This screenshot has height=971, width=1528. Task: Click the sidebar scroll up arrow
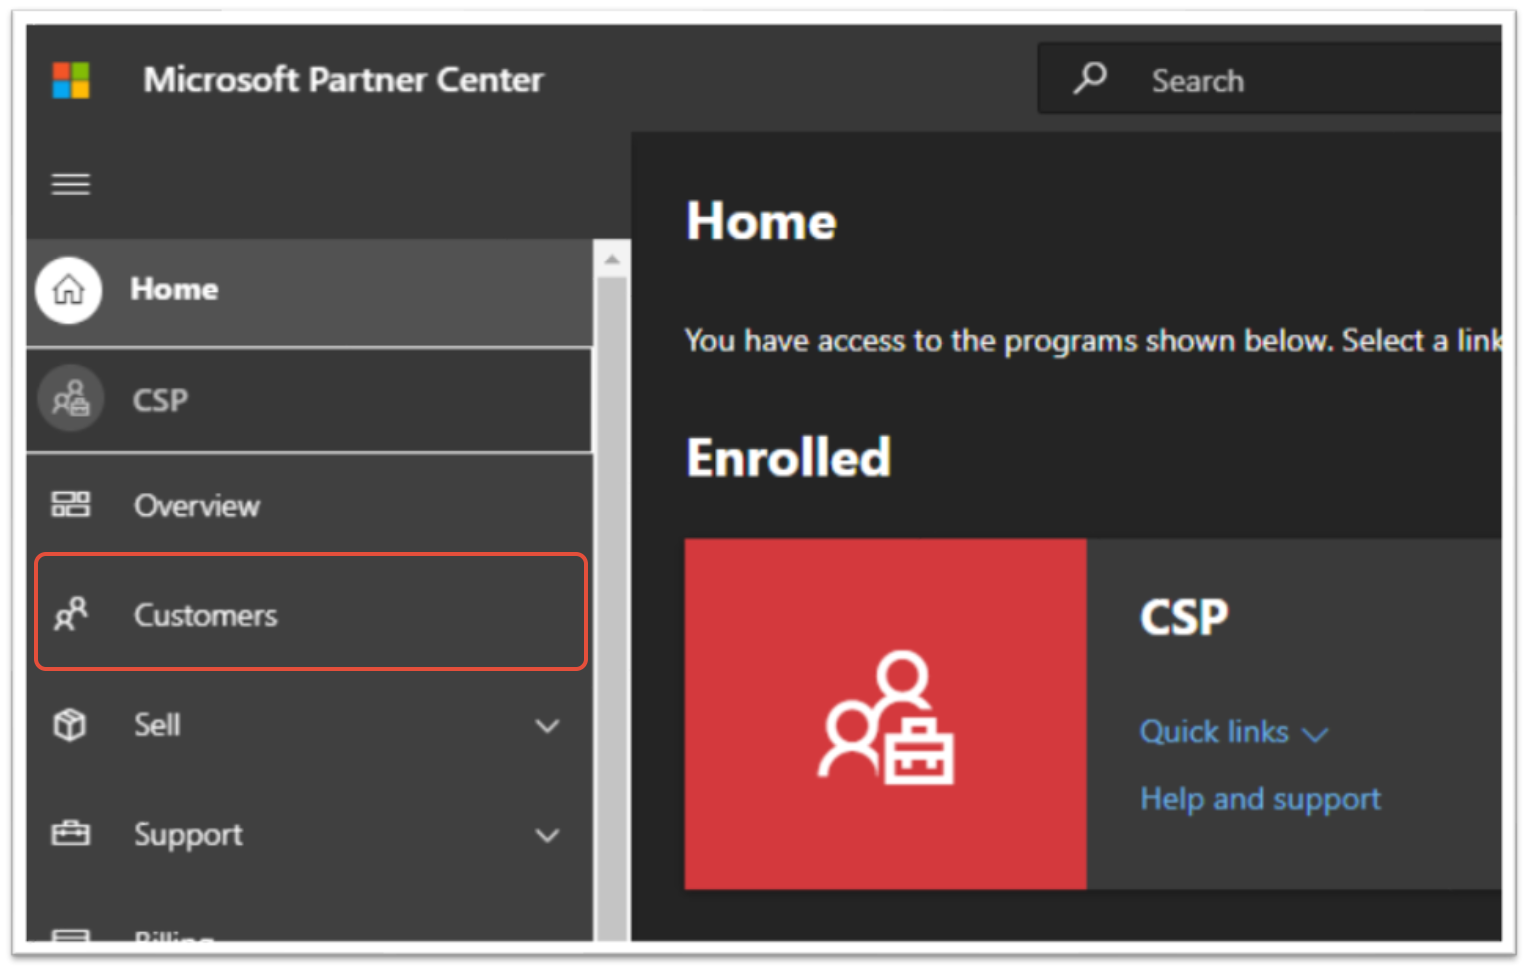(x=612, y=260)
